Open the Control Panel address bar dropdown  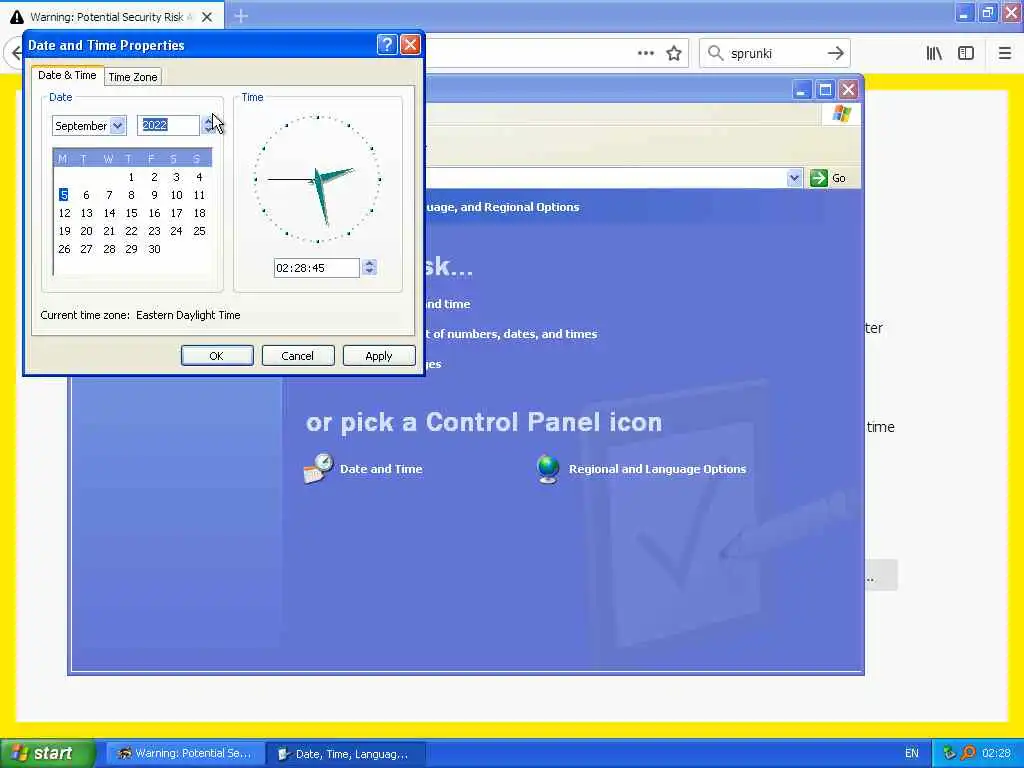point(794,178)
